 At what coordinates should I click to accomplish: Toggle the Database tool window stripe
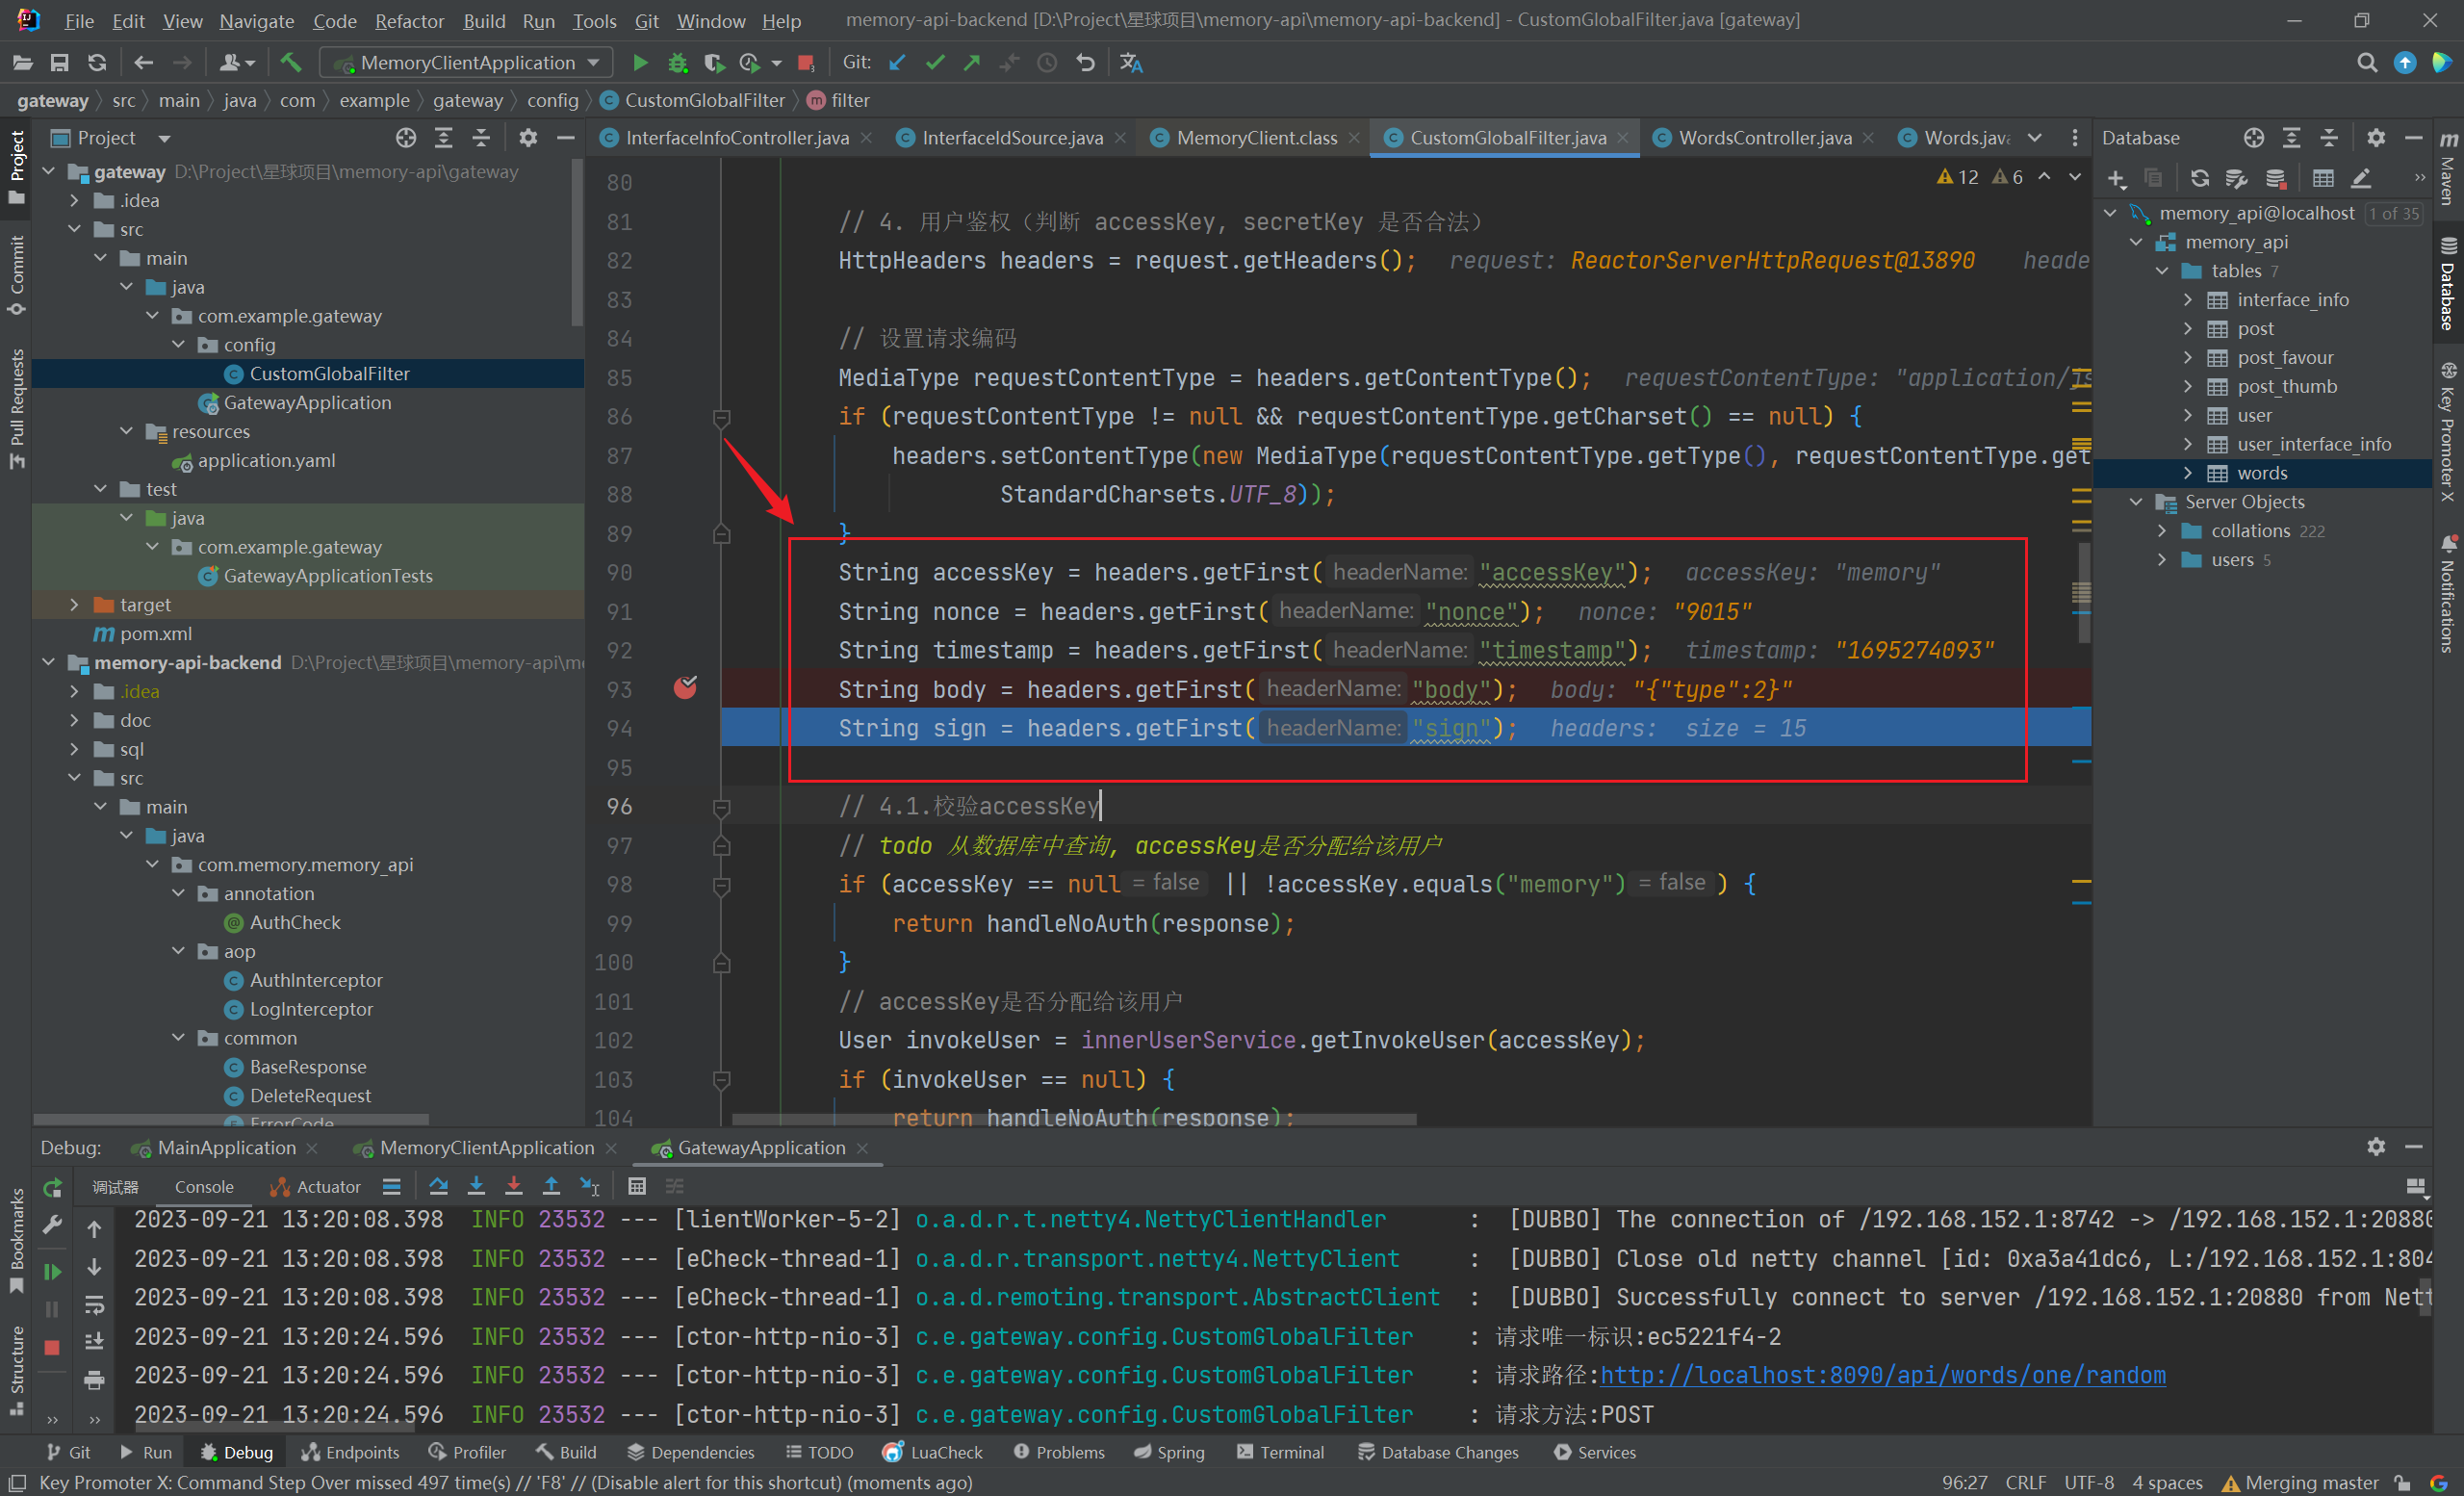(2449, 285)
